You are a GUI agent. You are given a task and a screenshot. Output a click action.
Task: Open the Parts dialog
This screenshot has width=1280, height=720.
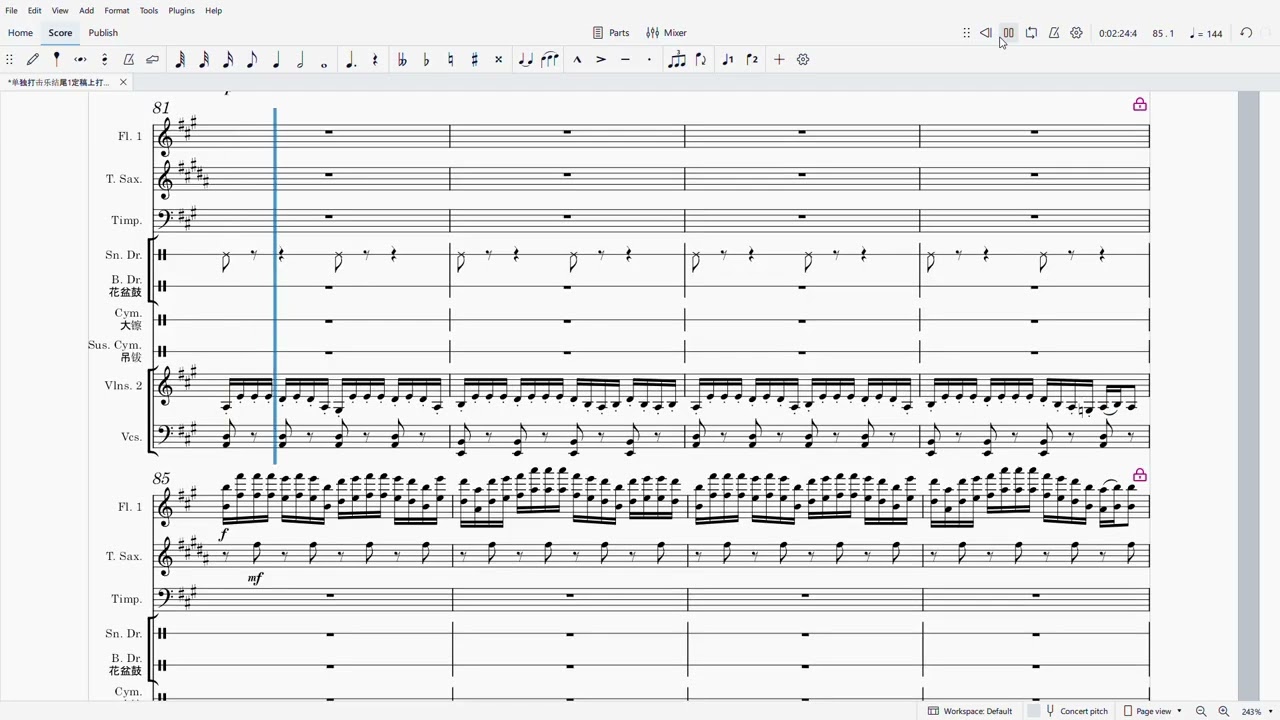tap(611, 33)
